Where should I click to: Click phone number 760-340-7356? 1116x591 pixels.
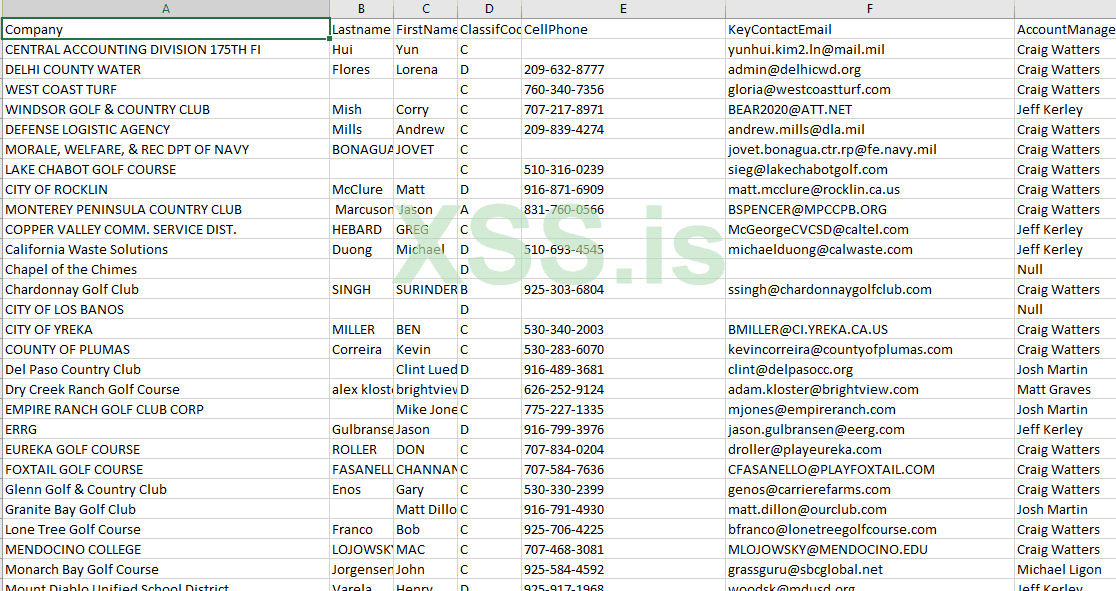pos(564,89)
